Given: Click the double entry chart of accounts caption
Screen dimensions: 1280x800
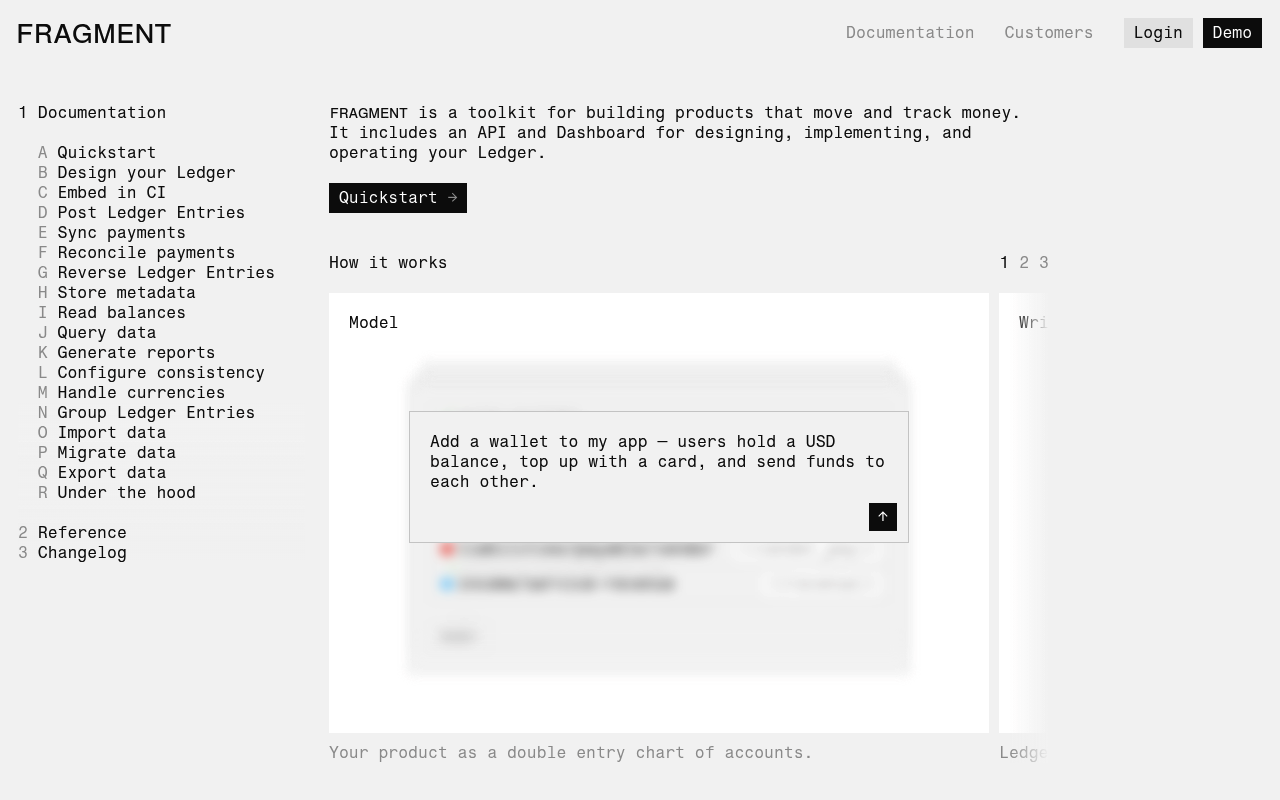Looking at the screenshot, I should click(571, 753).
